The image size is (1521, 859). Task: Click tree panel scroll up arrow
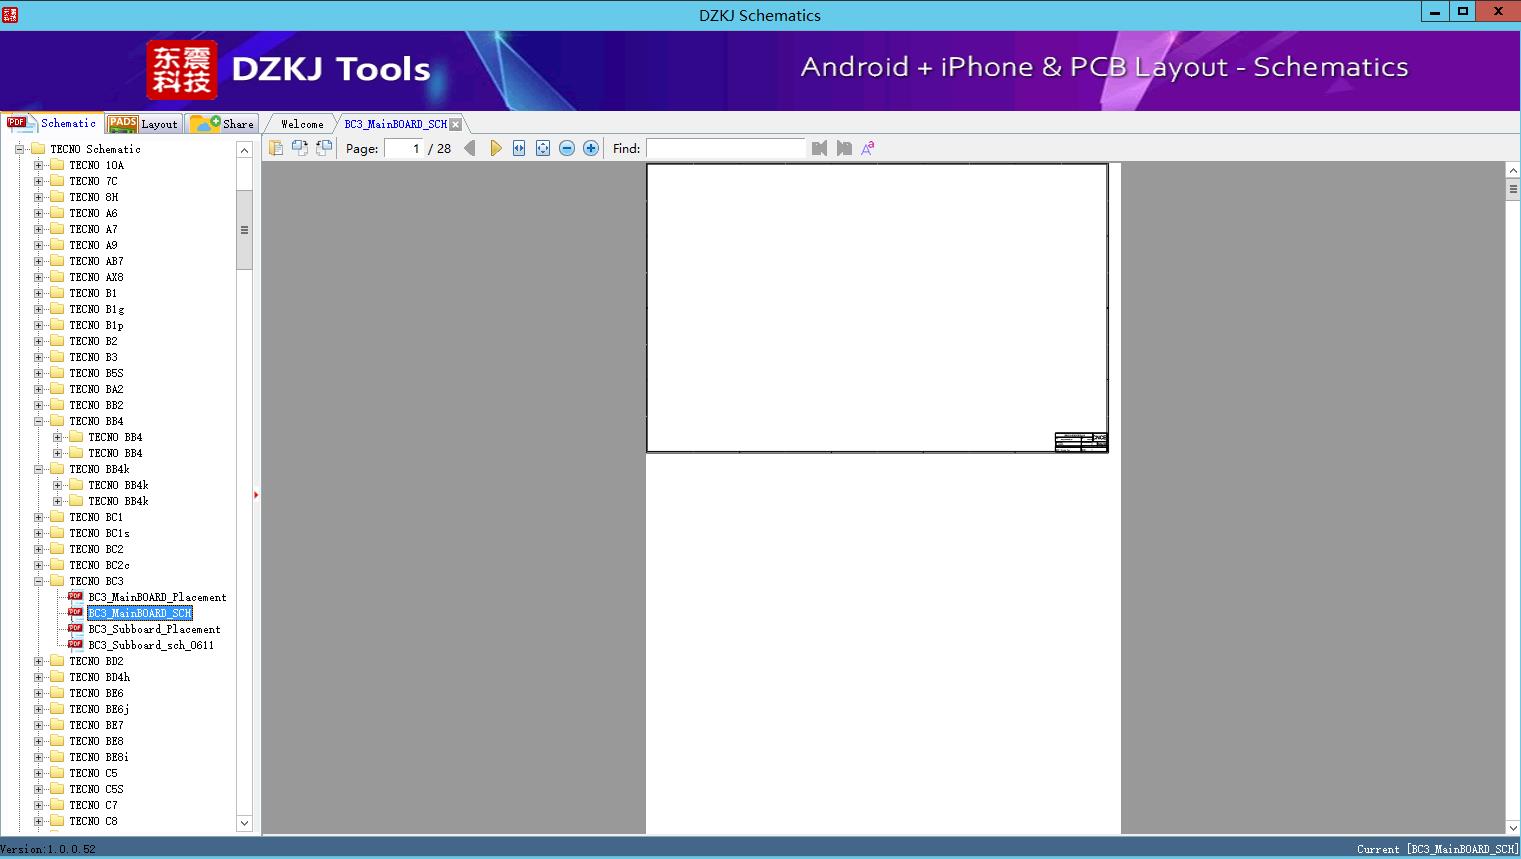tap(244, 150)
